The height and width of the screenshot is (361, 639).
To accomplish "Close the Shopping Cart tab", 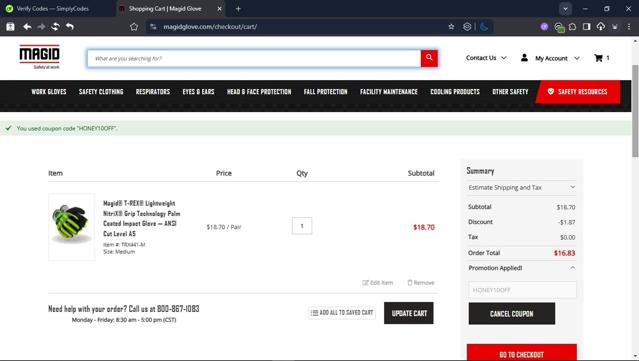I will [219, 9].
